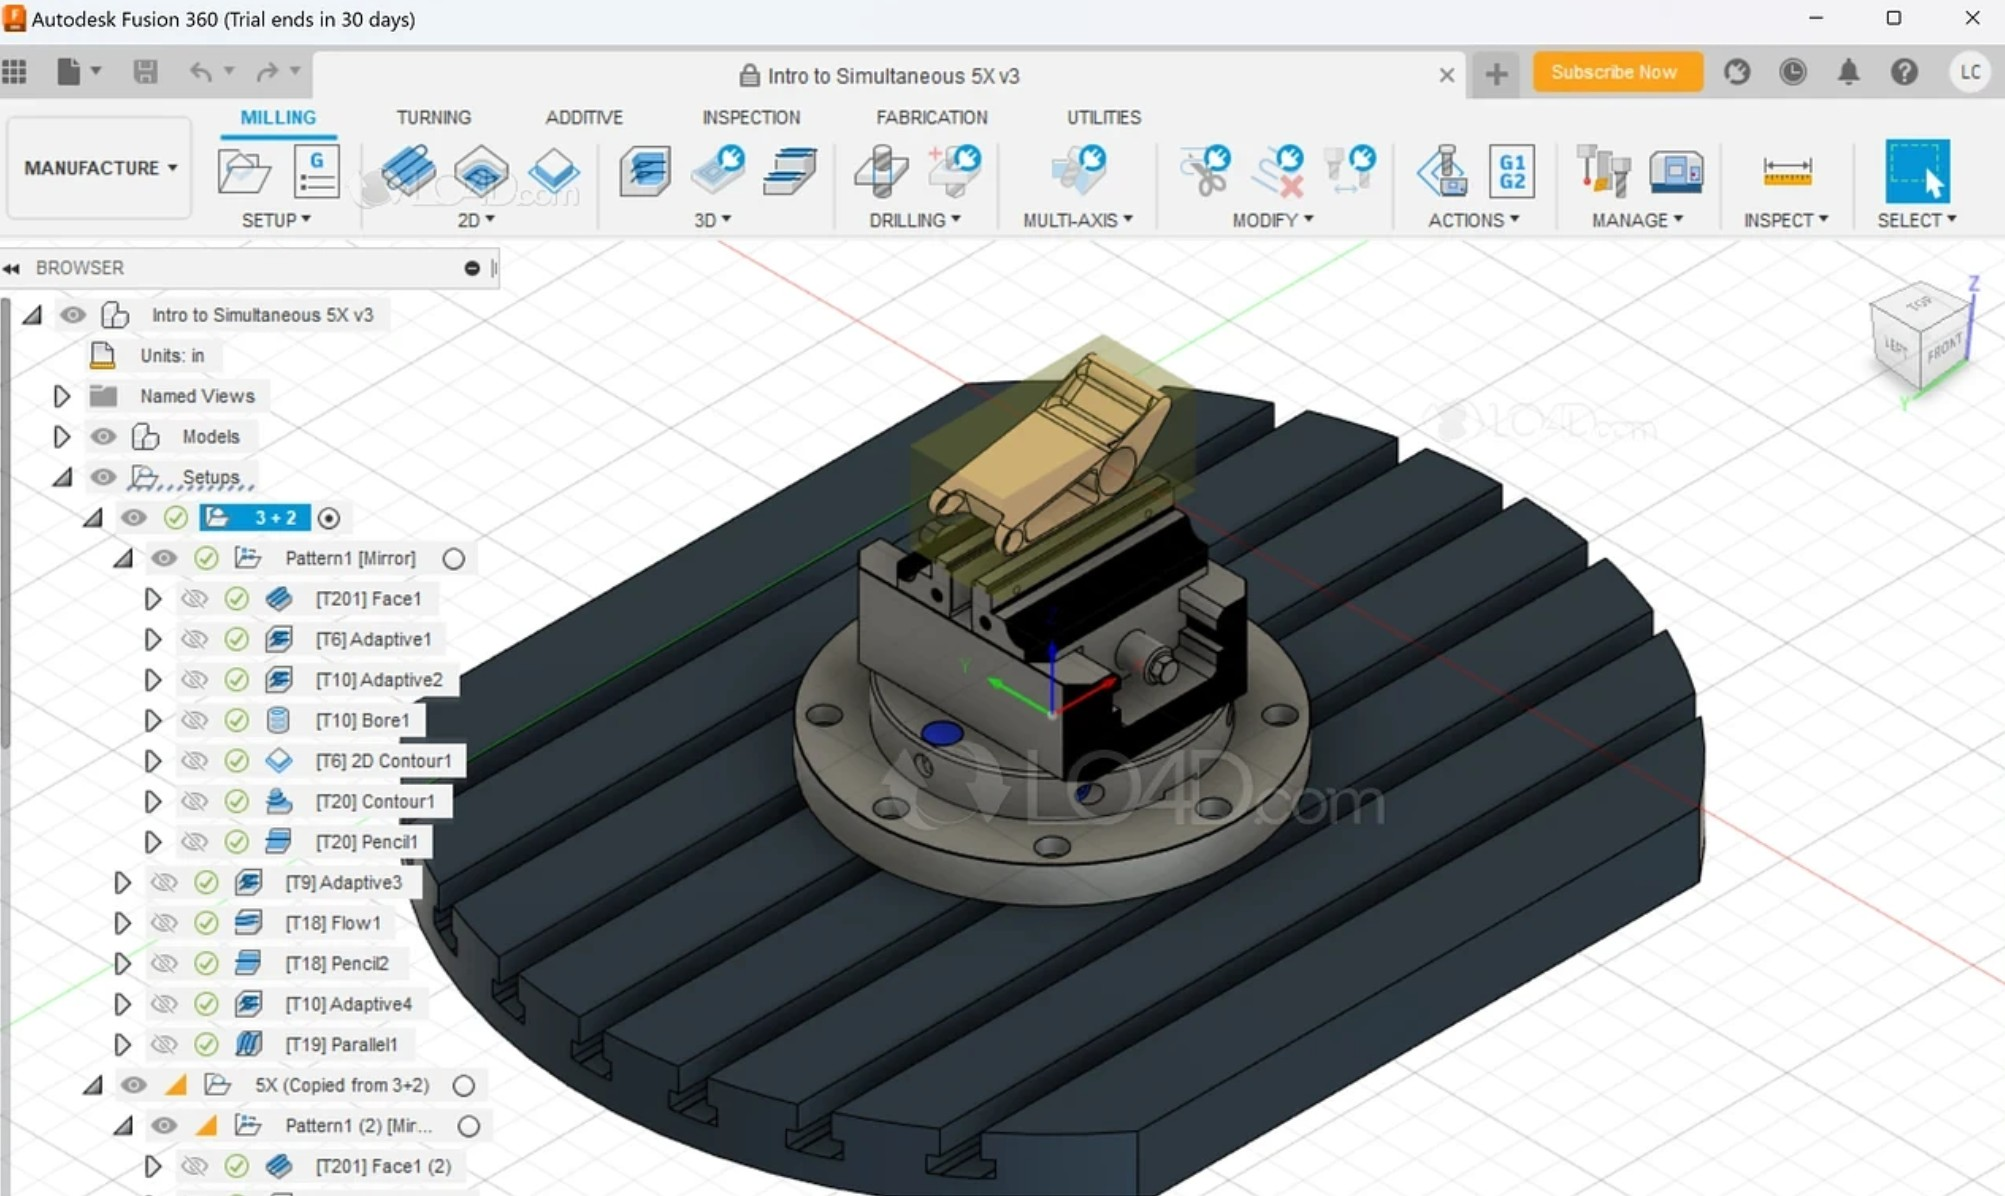
Task: Click the Replace Tool modify icon
Action: pos(1349,170)
